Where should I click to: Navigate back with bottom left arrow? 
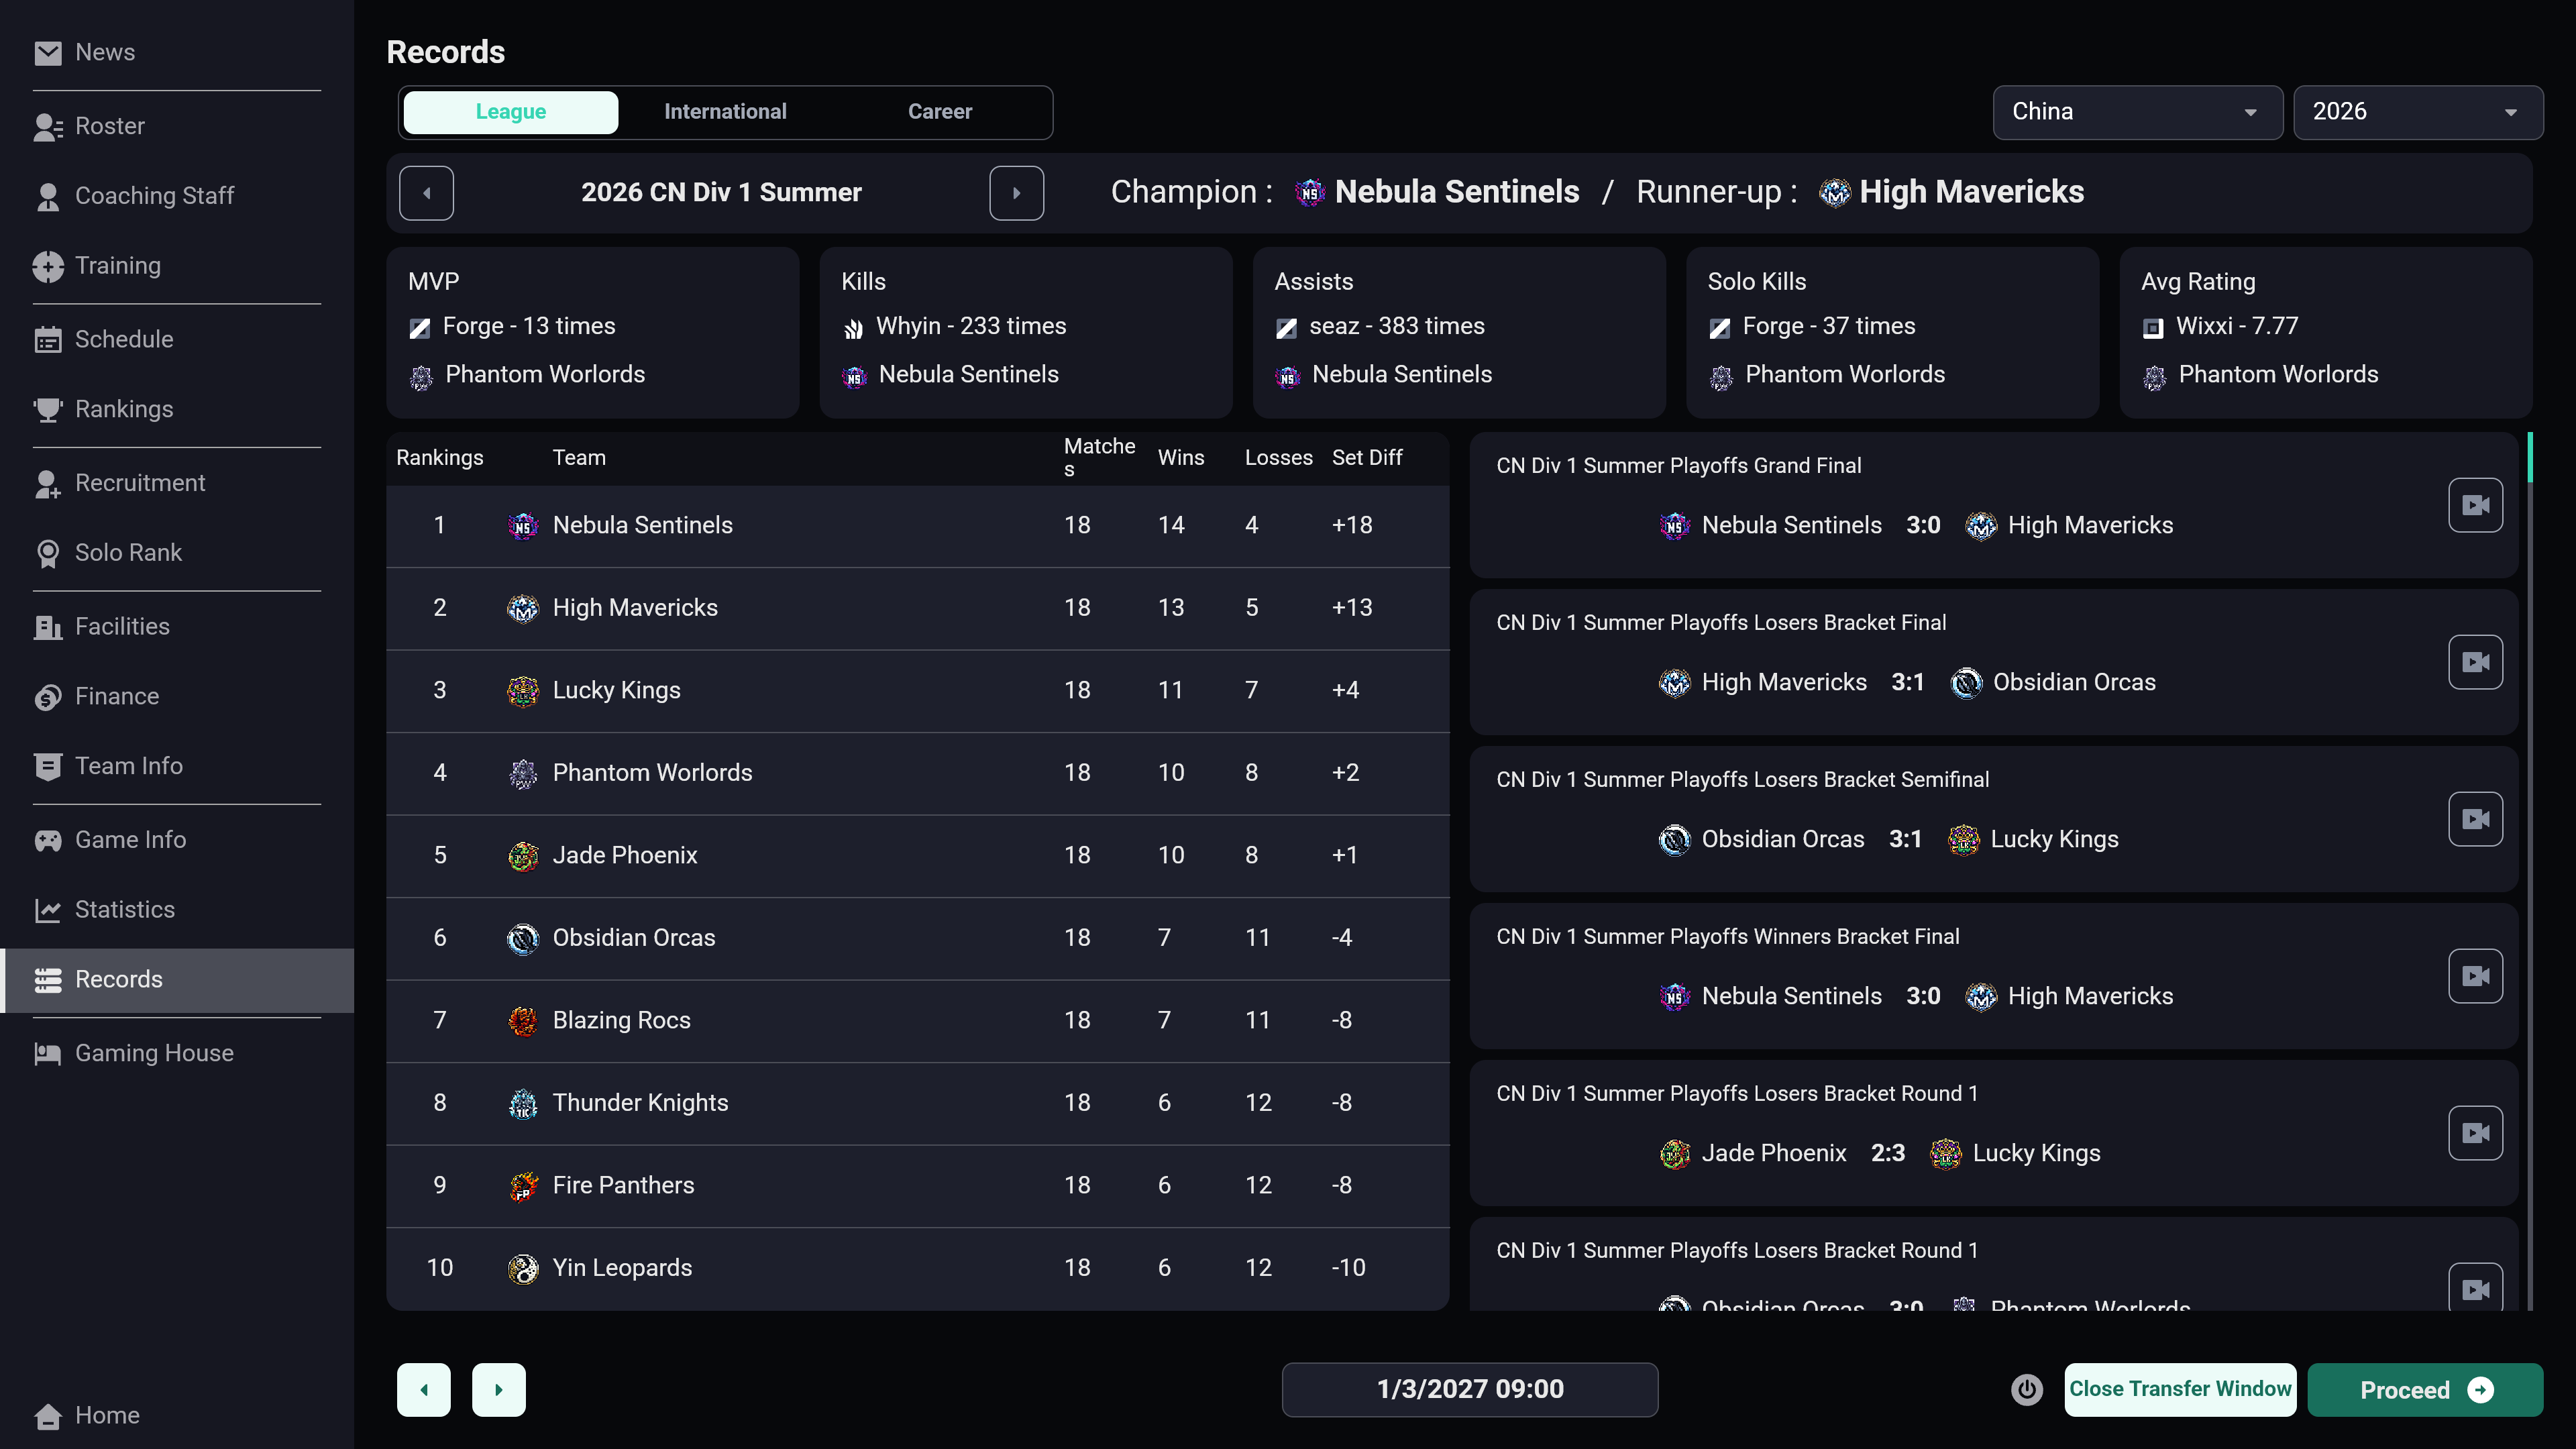click(423, 1390)
